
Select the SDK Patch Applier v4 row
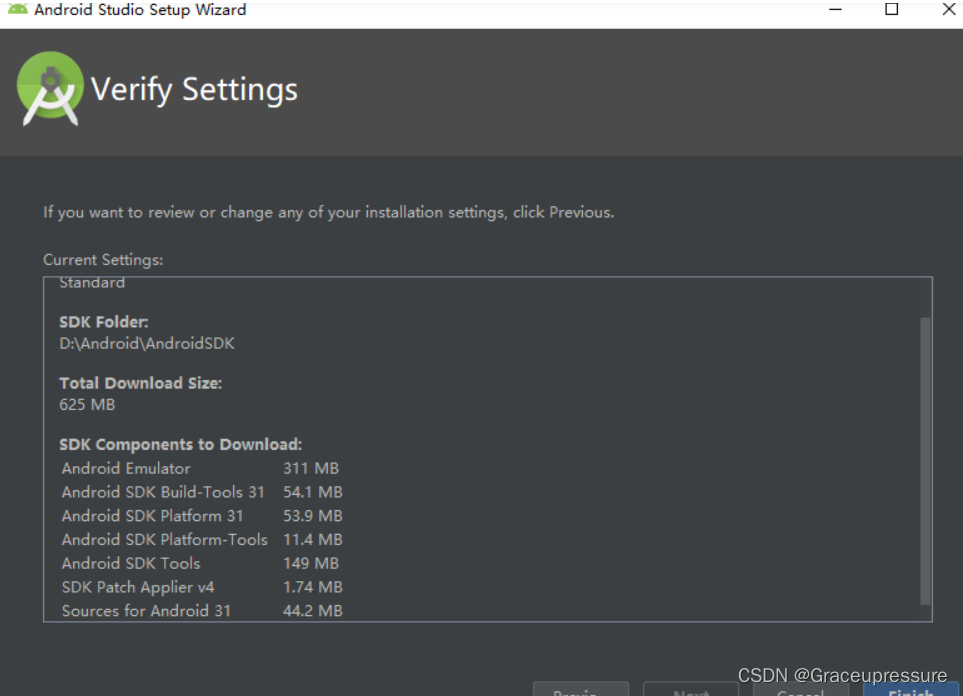[x=202, y=587]
